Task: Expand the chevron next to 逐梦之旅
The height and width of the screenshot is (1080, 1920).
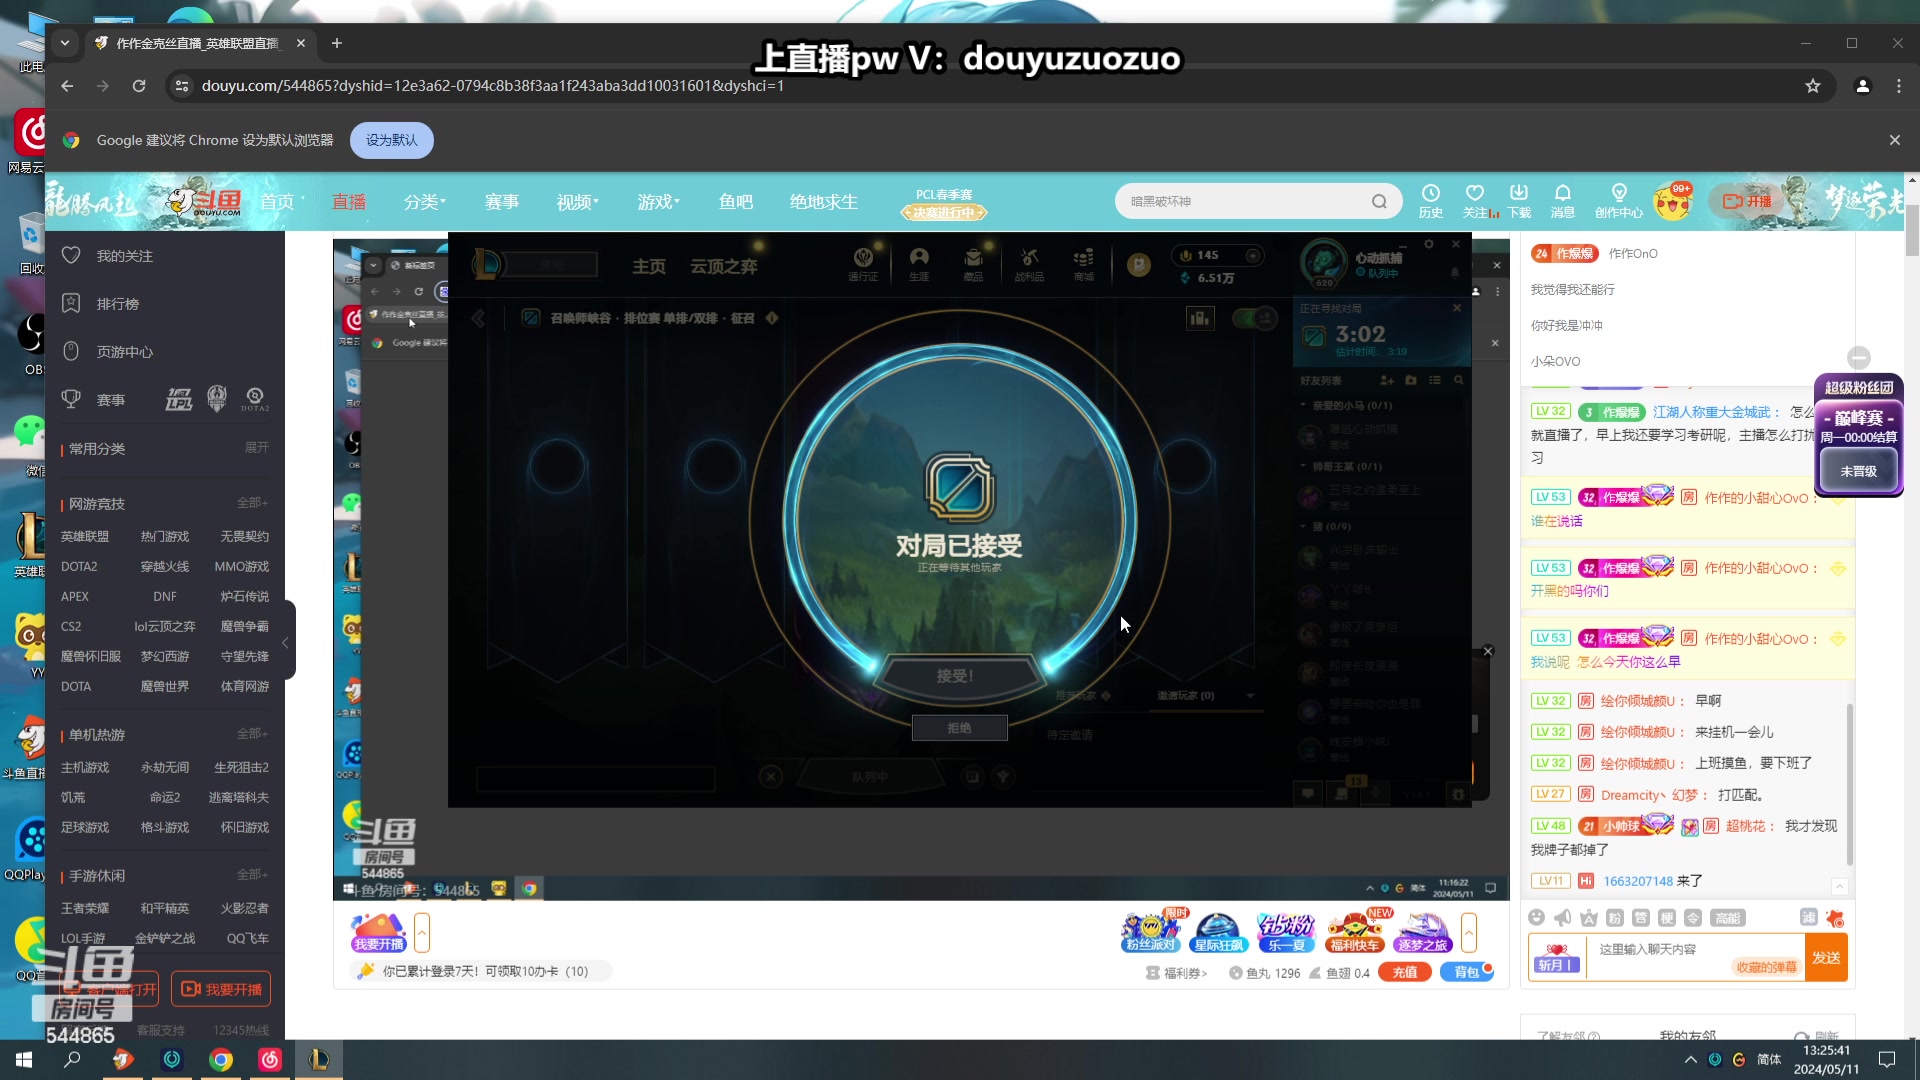Action: 1468,932
